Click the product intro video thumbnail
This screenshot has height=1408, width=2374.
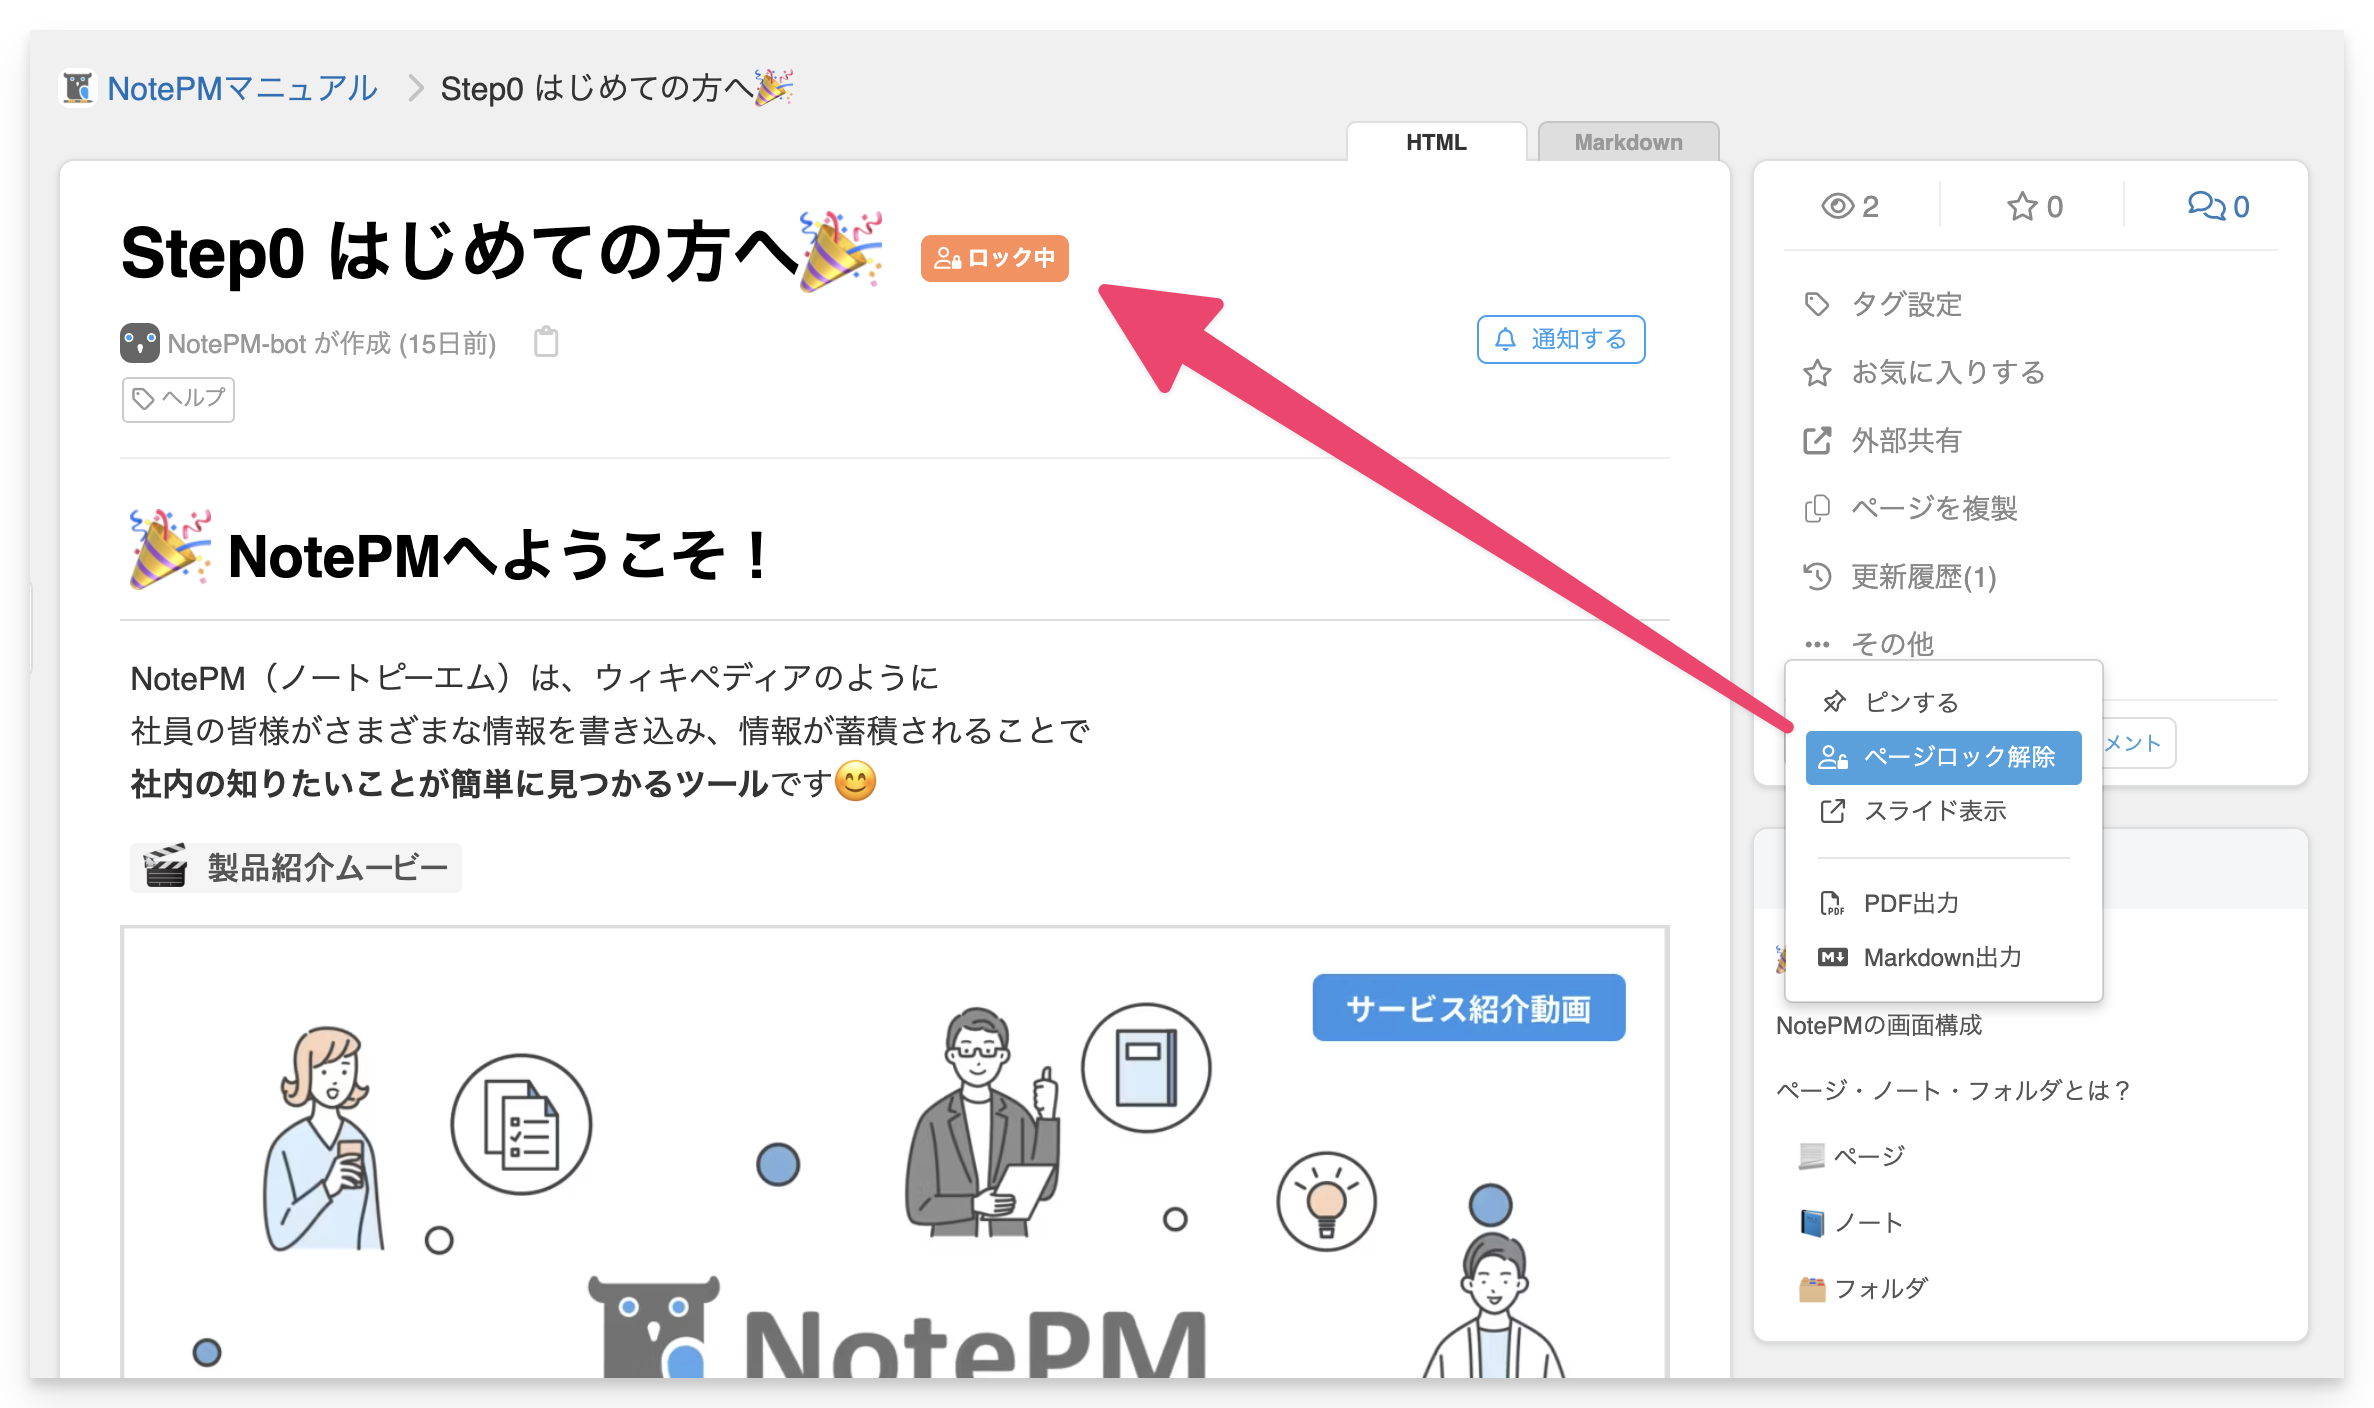(895, 1152)
